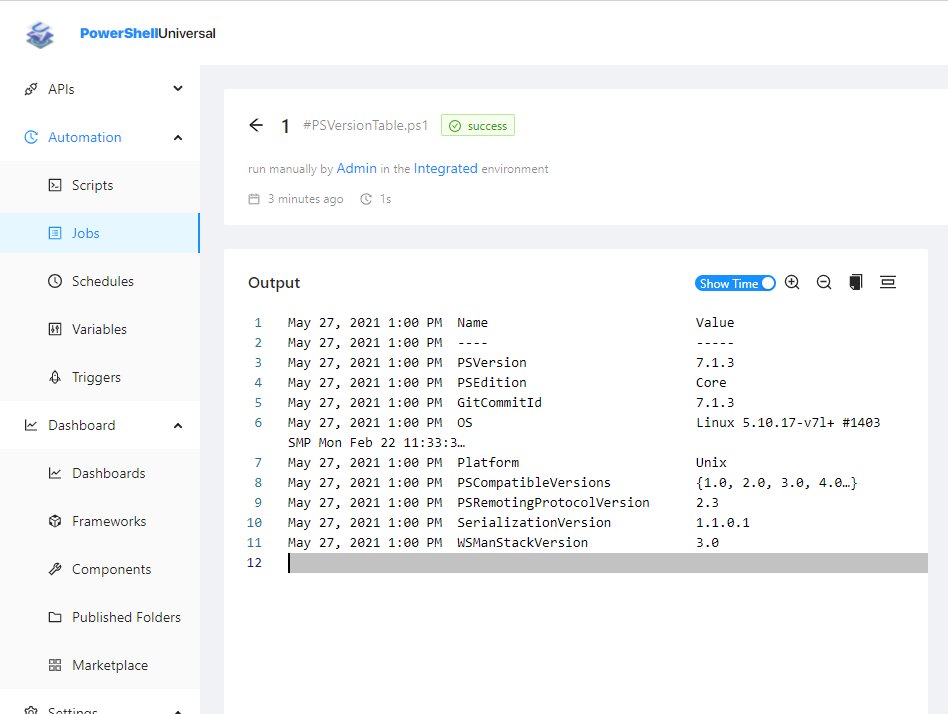This screenshot has height=714, width=948.
Task: Click the PSVersion output line
Action: [607, 362]
